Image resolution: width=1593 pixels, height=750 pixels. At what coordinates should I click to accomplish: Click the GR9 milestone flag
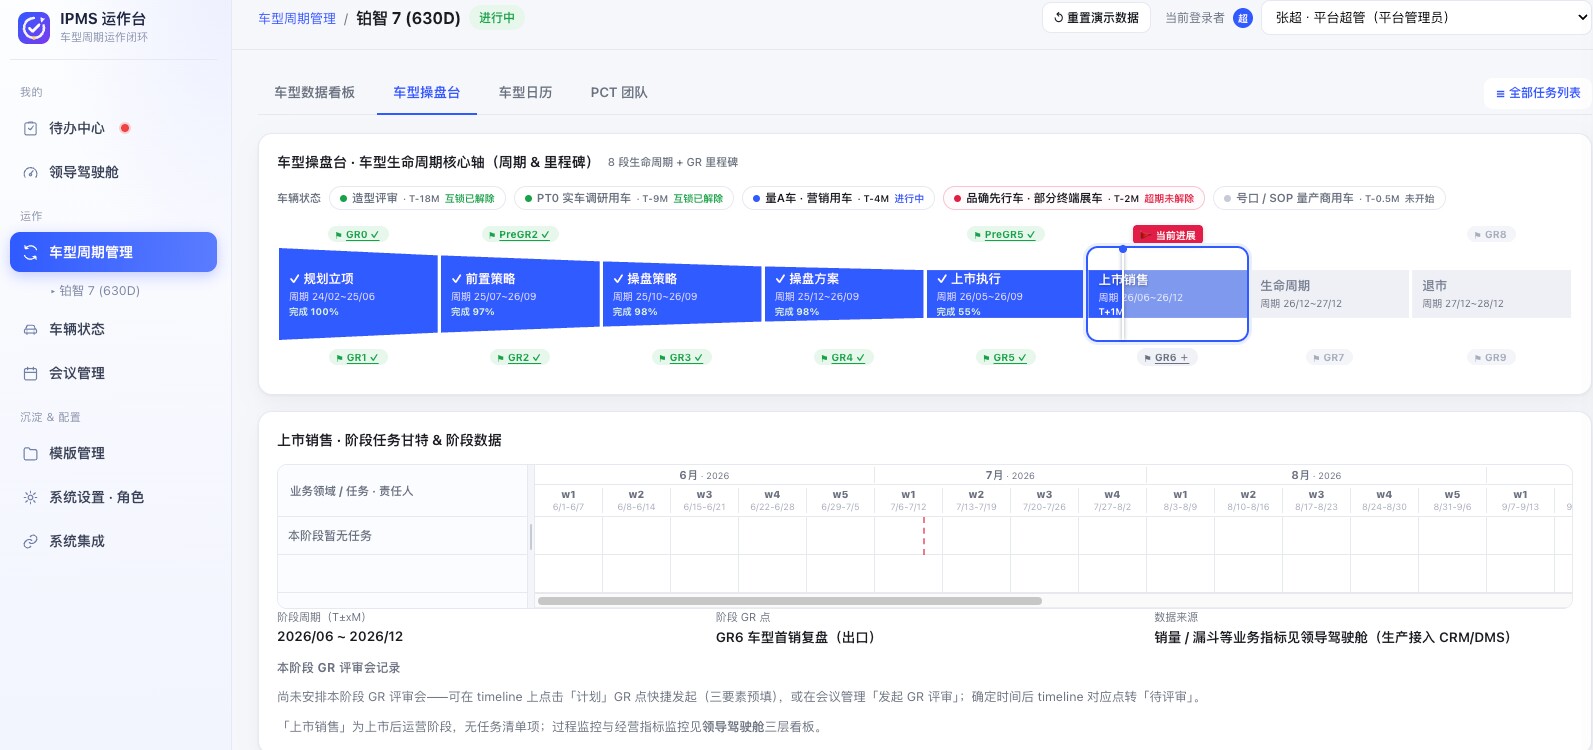pos(1491,357)
